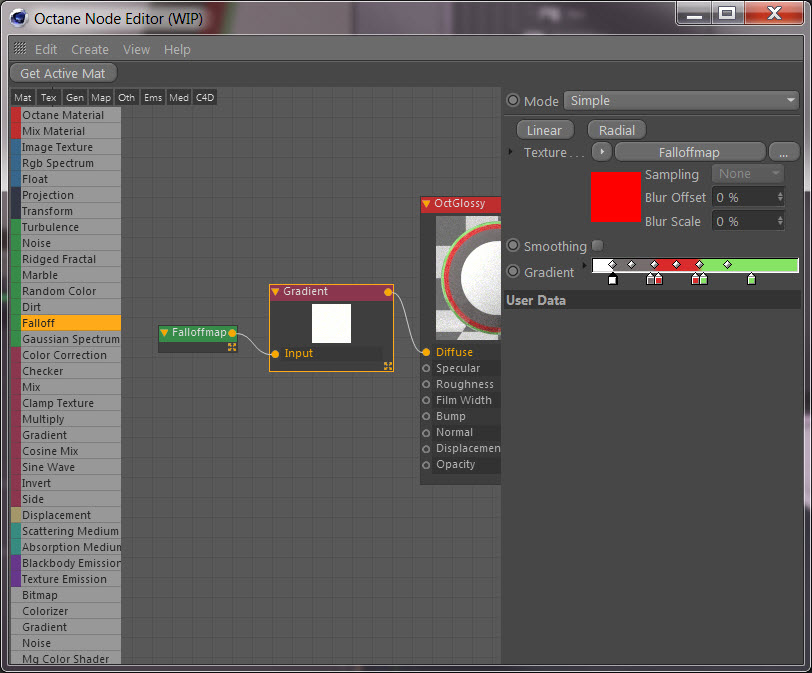812x673 pixels.
Task: Switch to the Ems tab
Action: click(153, 97)
